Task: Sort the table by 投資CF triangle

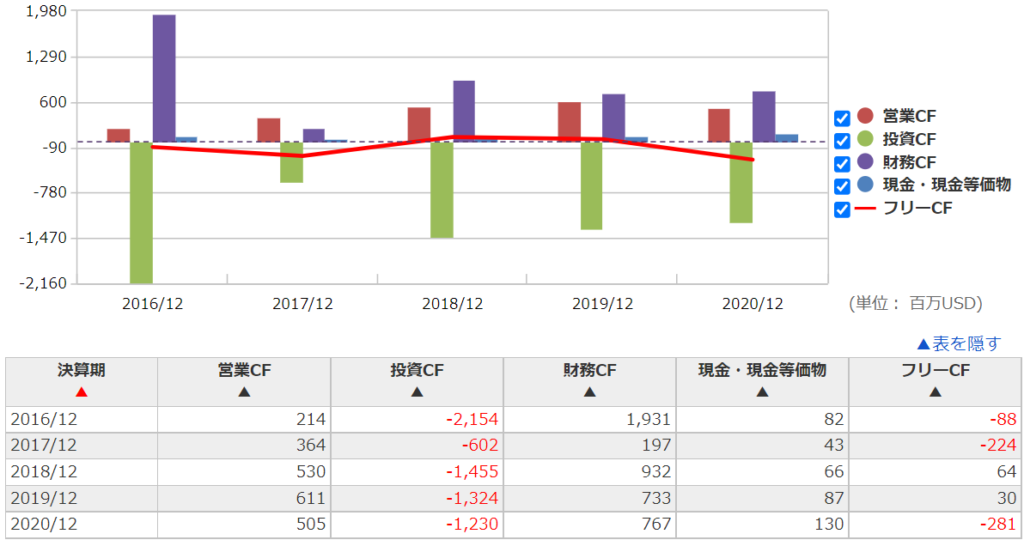Action: click(x=417, y=392)
